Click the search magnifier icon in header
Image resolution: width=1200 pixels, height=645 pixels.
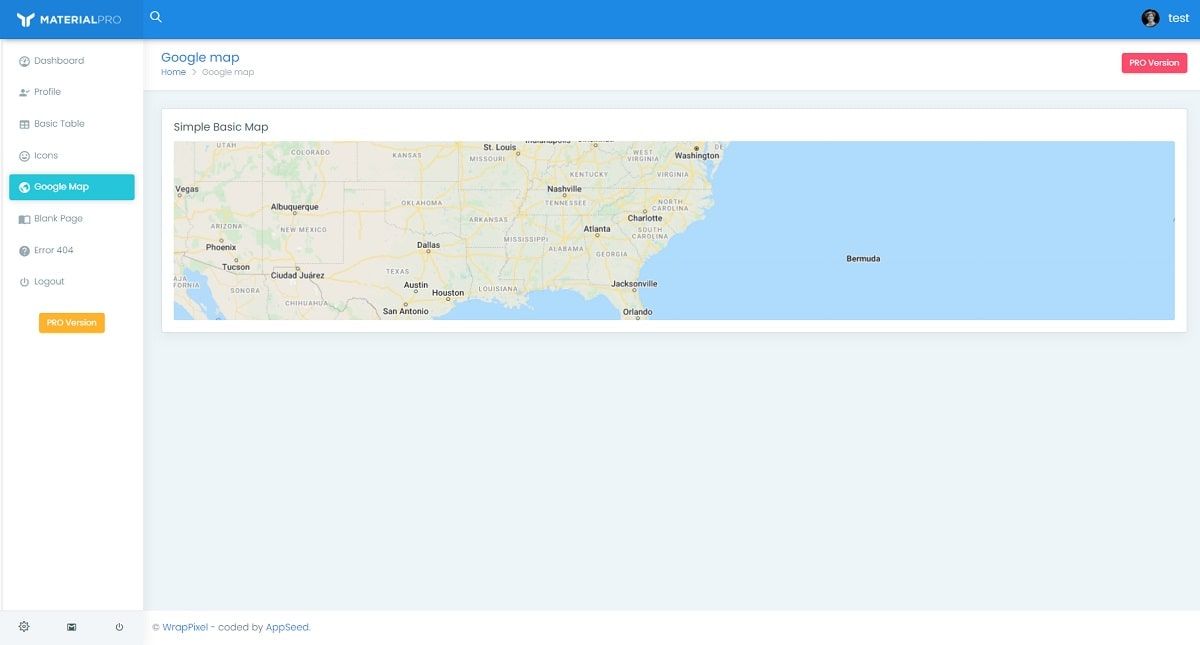pyautogui.click(x=155, y=17)
